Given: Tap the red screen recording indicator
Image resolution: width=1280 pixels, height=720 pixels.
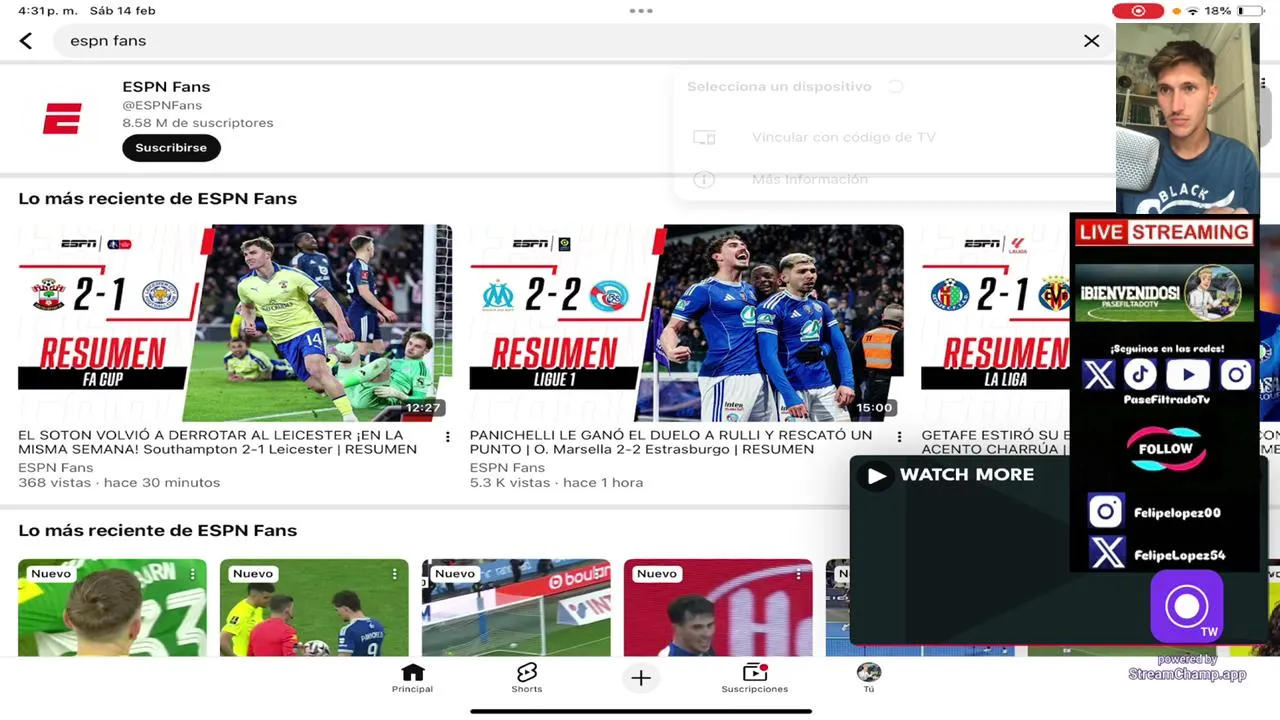Looking at the screenshot, I should (1138, 11).
